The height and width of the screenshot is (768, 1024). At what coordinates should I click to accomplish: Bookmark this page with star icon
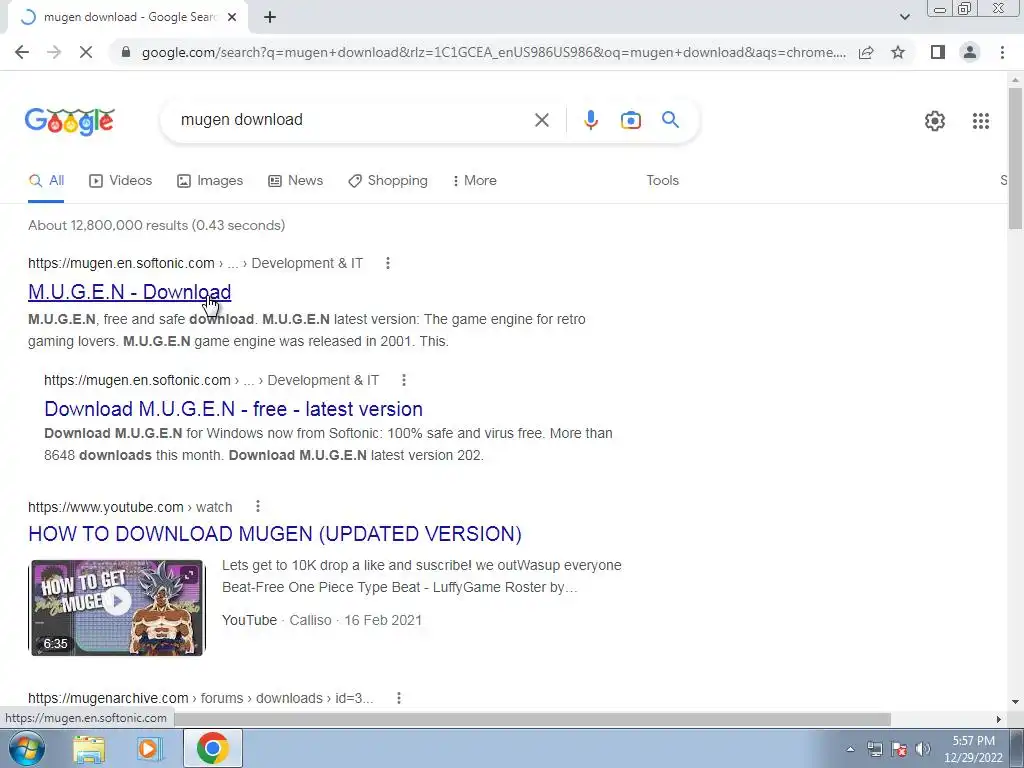898,52
